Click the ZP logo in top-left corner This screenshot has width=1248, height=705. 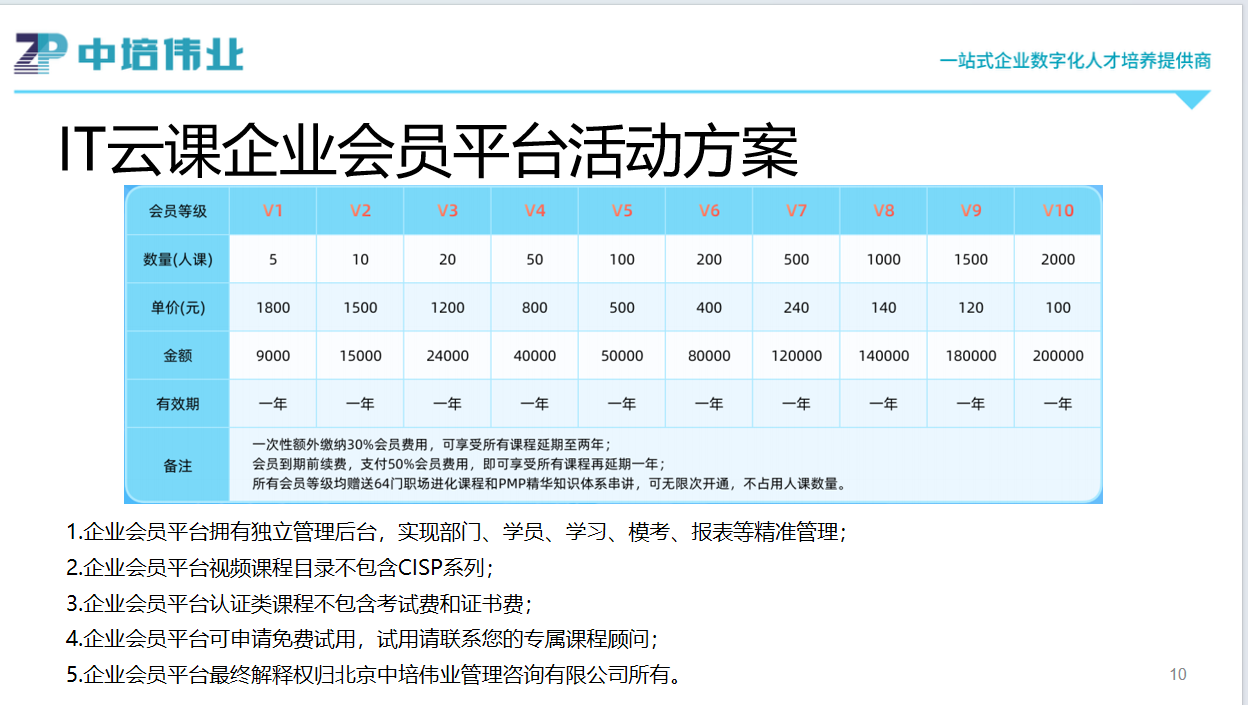[37, 55]
